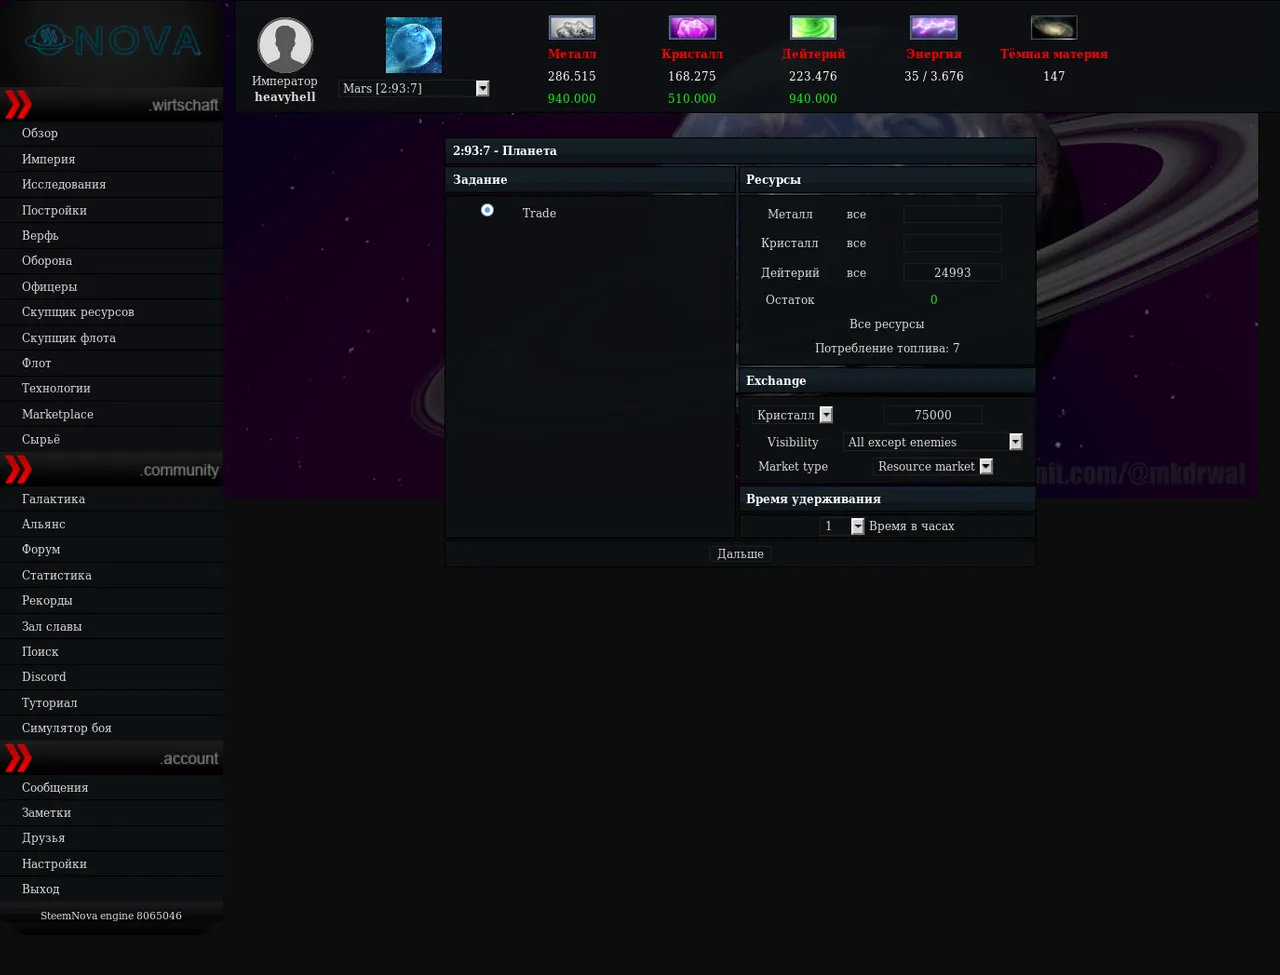1280x975 pixels.
Task: Open Рекорды in the sidebar
Action: click(111, 600)
